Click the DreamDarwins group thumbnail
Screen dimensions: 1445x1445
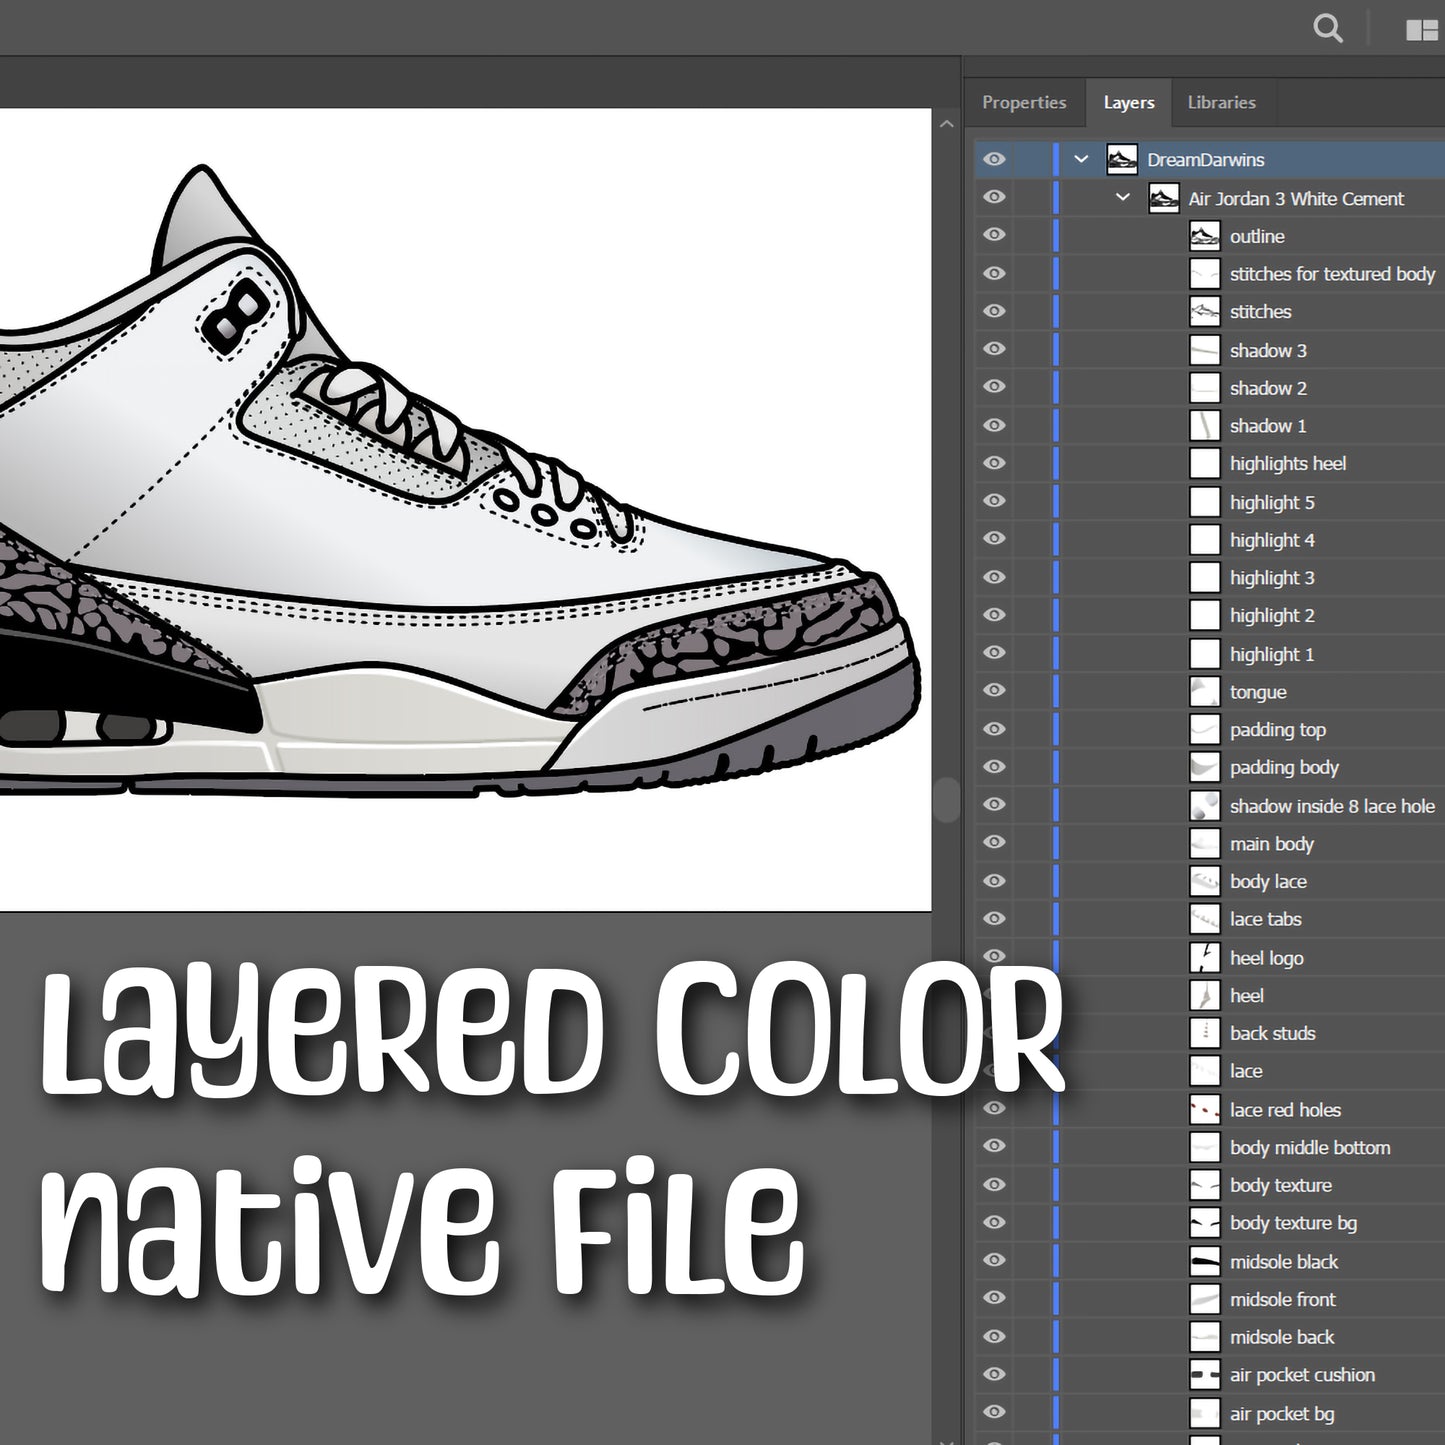coord(1121,158)
